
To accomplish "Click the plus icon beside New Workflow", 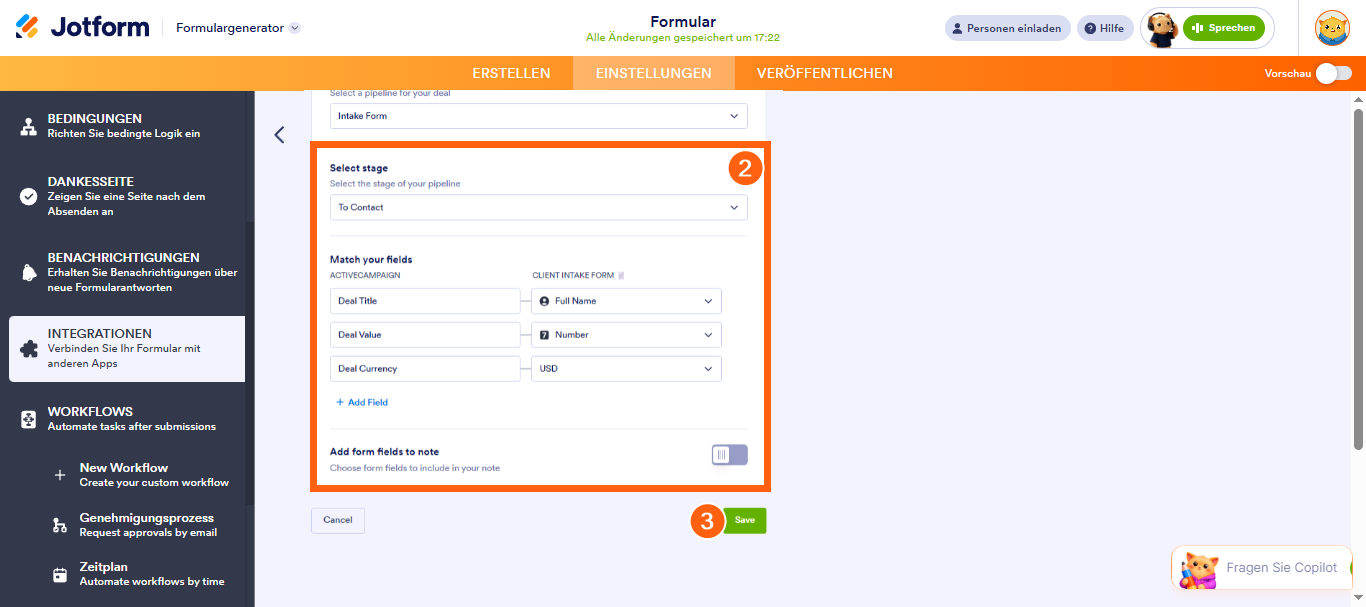I will click(x=60, y=475).
